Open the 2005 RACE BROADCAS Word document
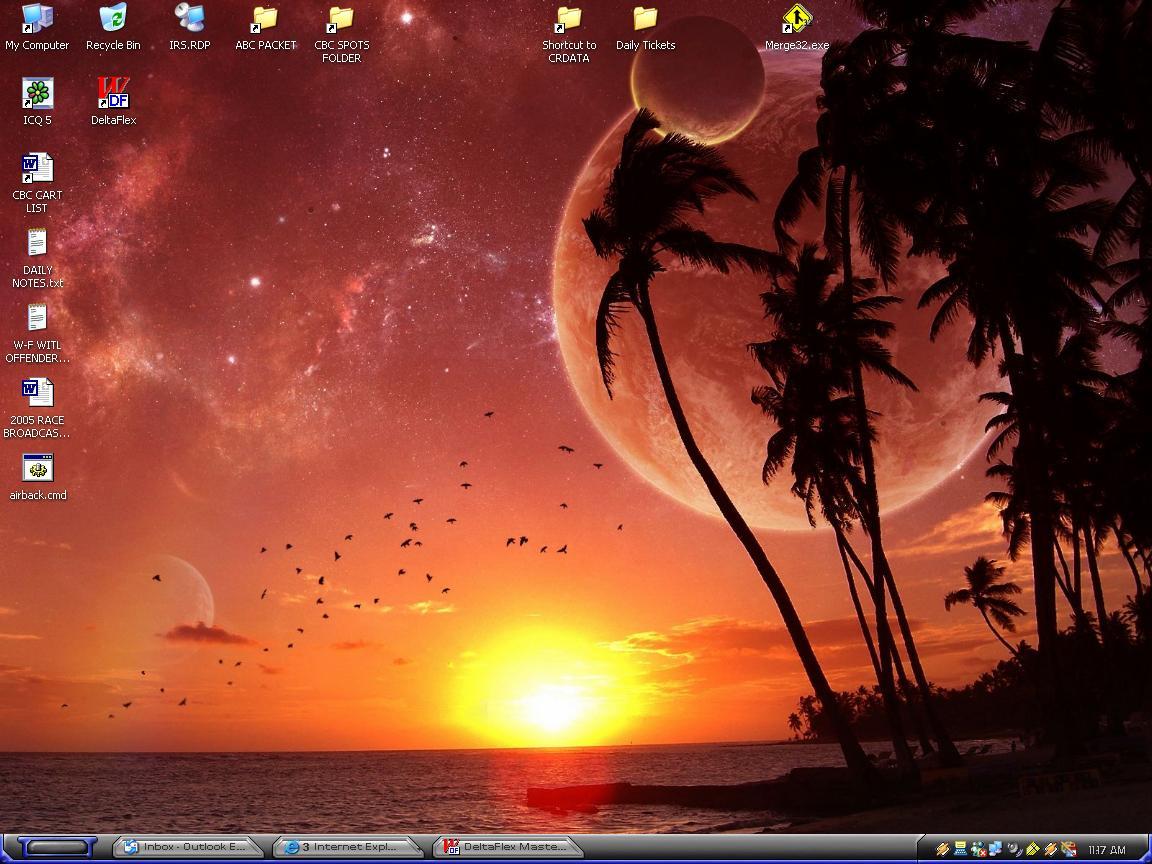 coord(37,393)
